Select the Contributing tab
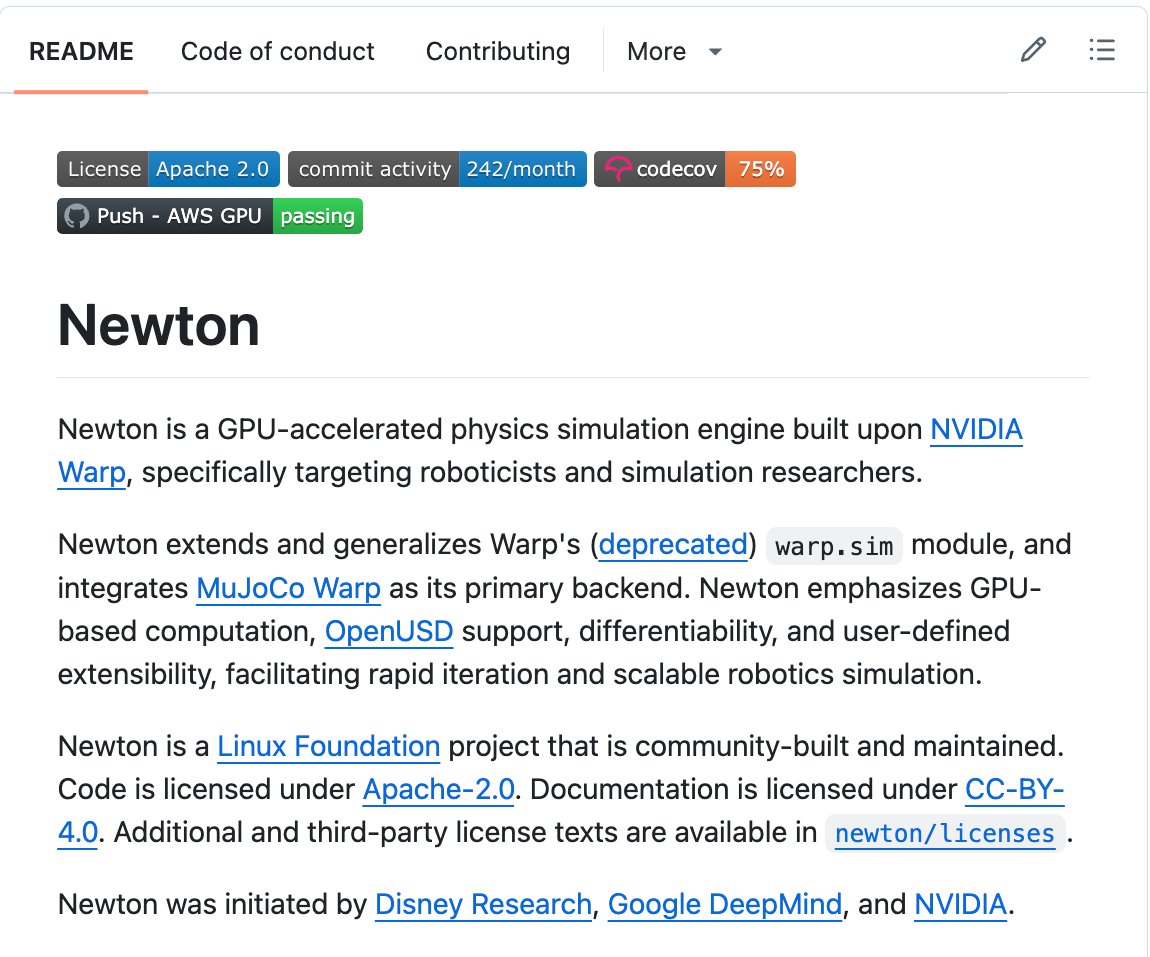This screenshot has height=957, width=1150. point(498,51)
